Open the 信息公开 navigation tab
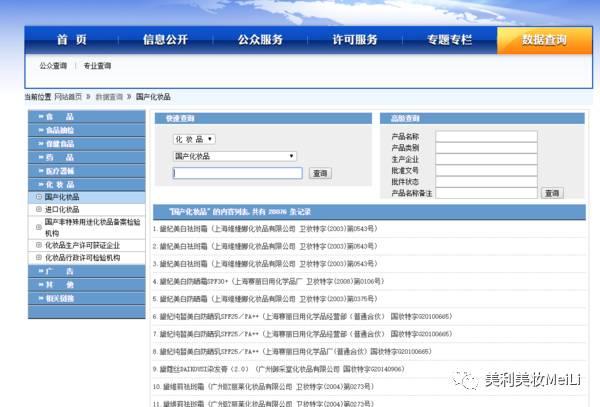 tap(165, 40)
